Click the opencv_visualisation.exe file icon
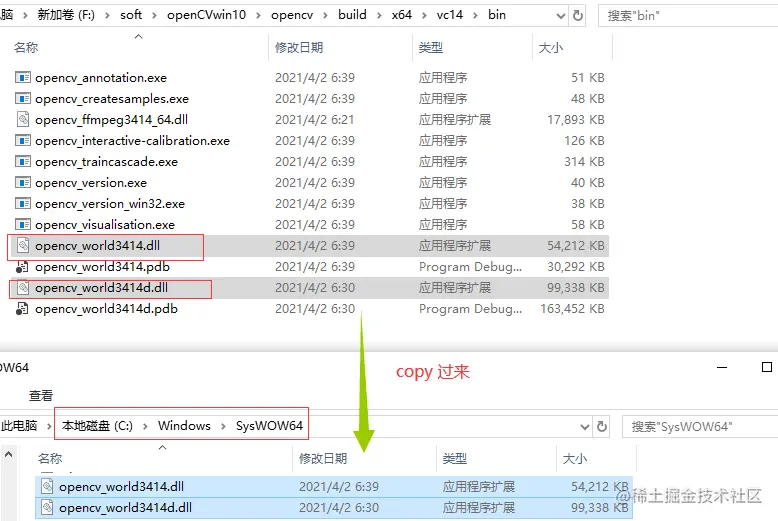The height and width of the screenshot is (521, 778). (23, 224)
